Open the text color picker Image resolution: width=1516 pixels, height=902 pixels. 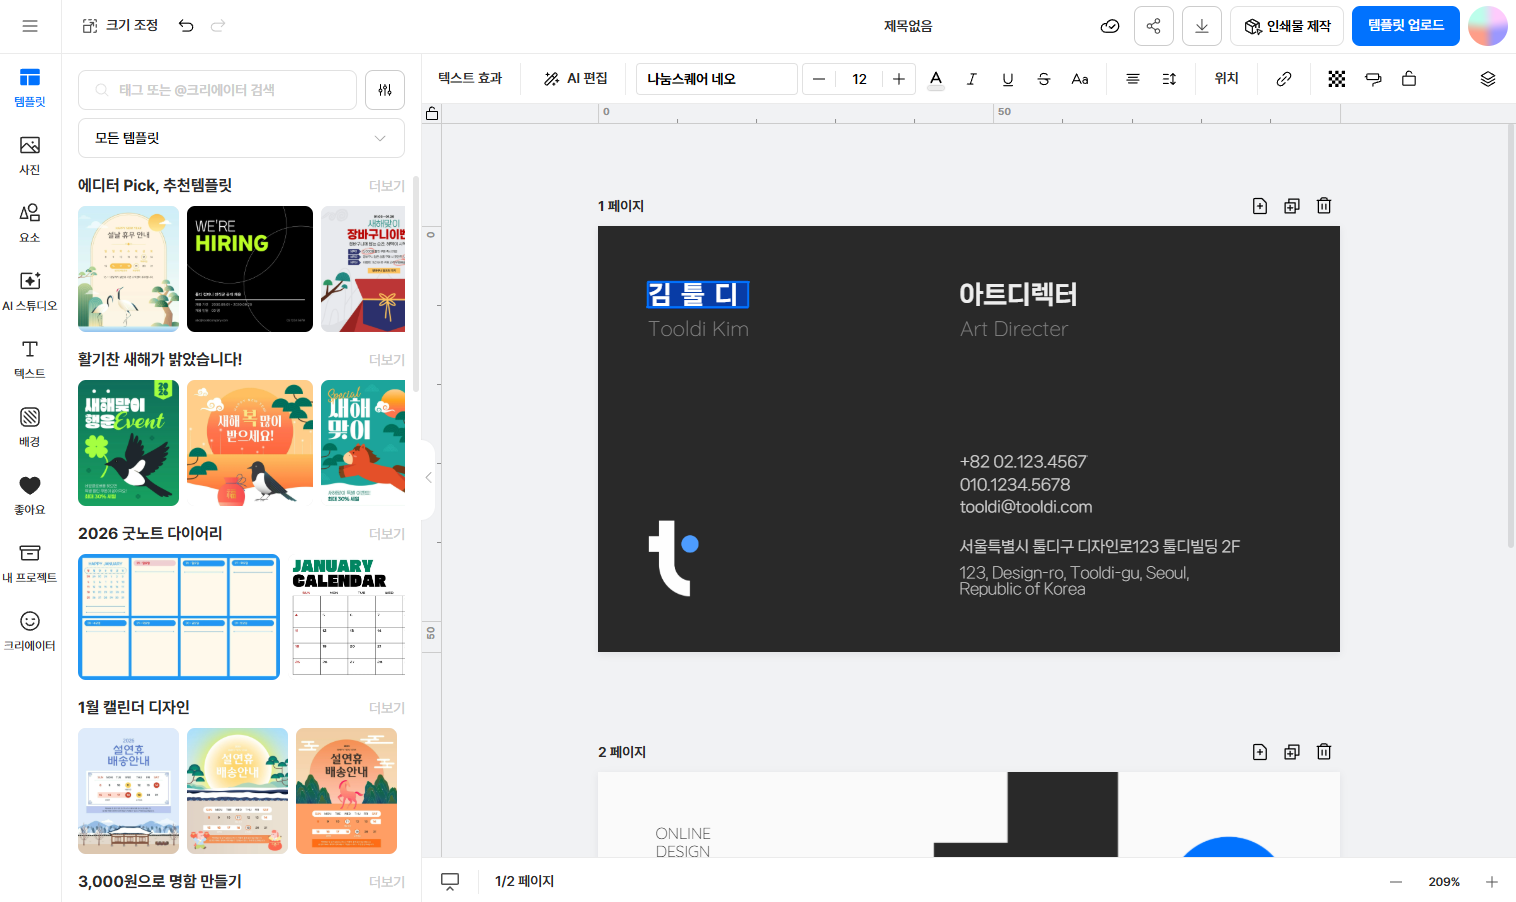tap(935, 79)
